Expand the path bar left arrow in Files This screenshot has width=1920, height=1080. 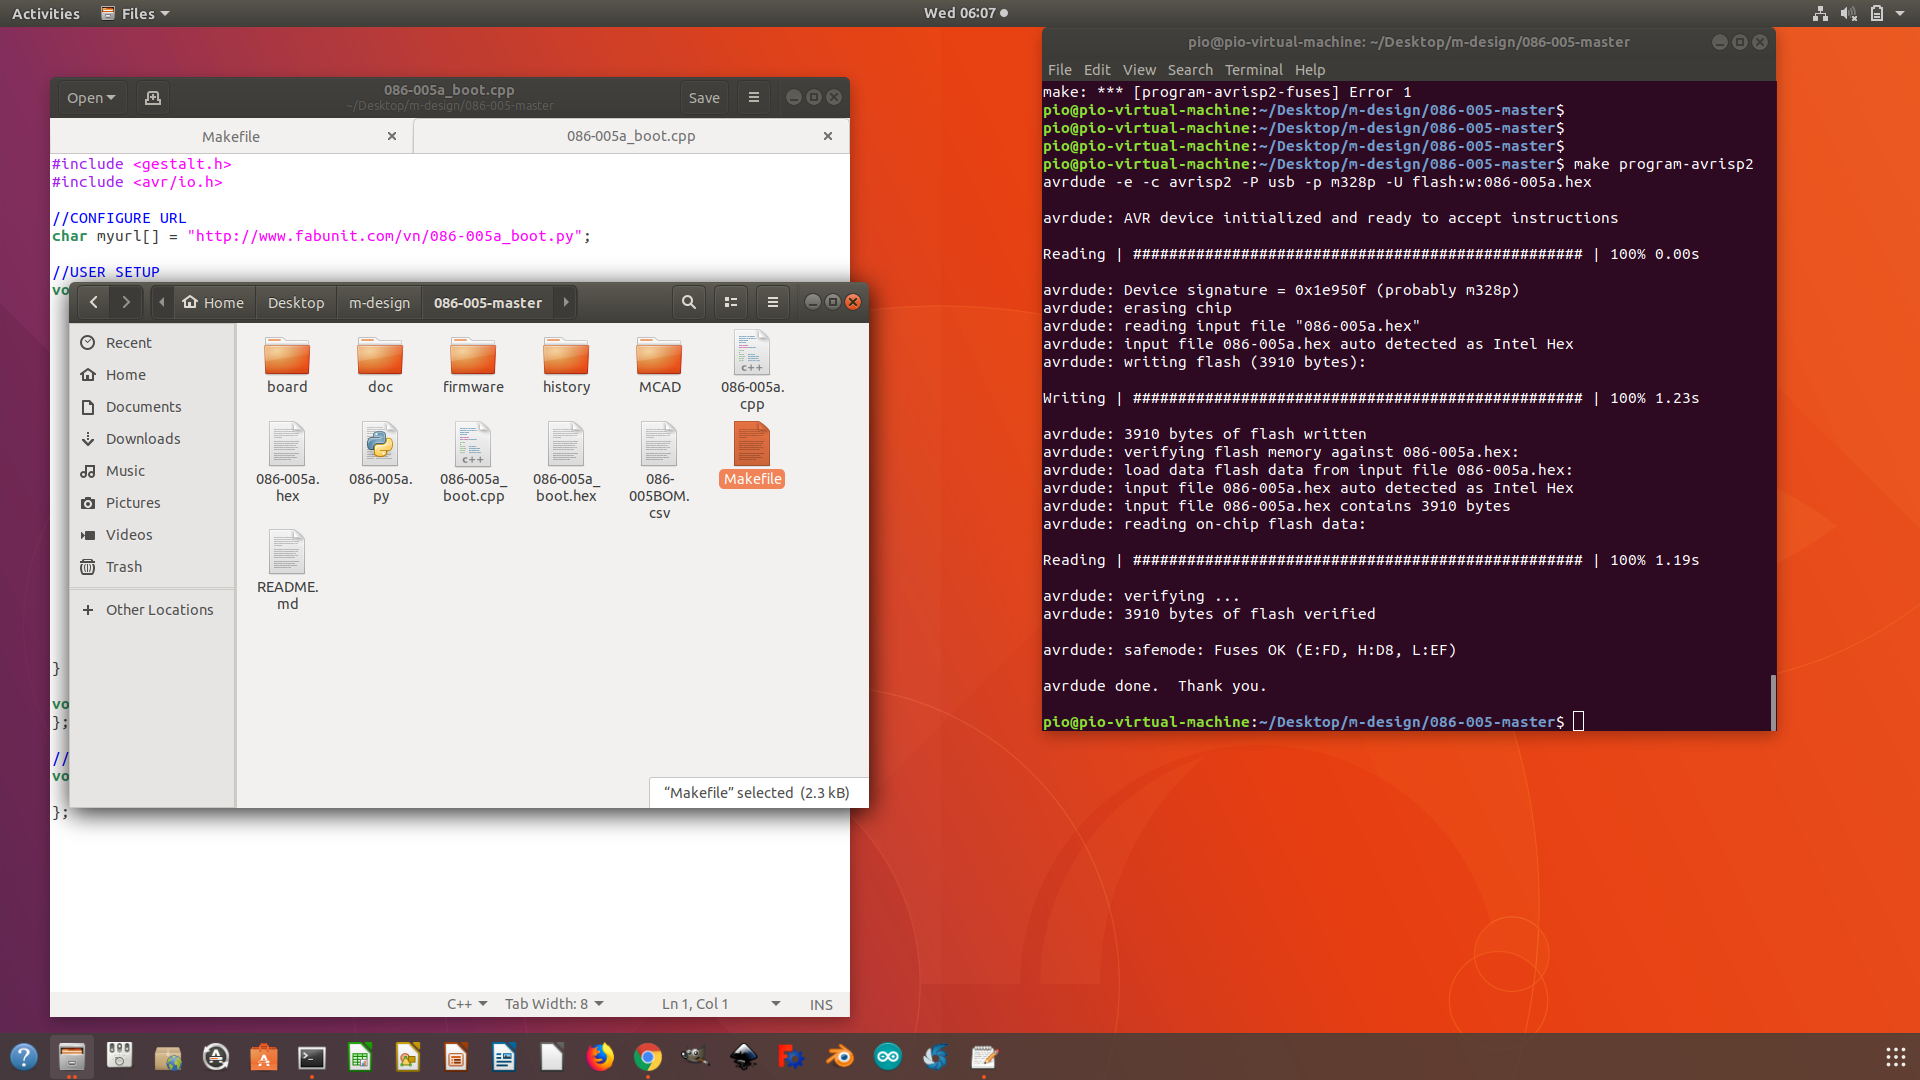tap(162, 302)
